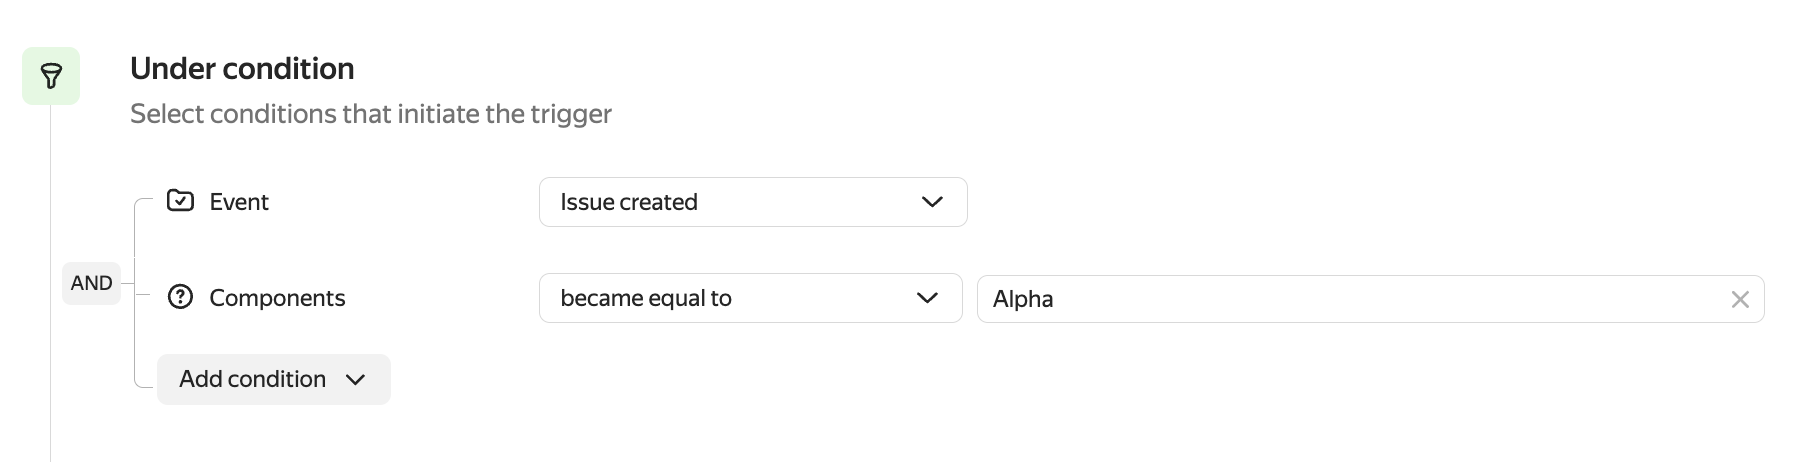Click the green funnel filter icon
Image resolution: width=1806 pixels, height=462 pixels.
pyautogui.click(x=51, y=76)
